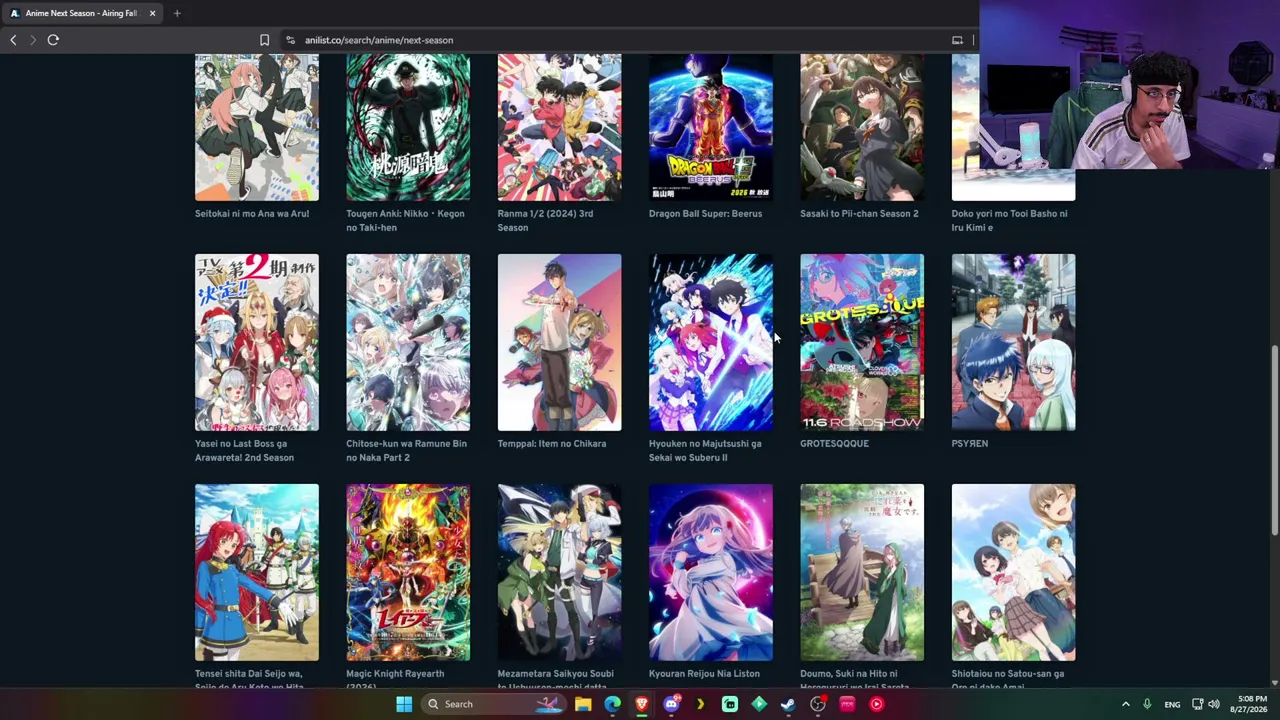Open OBS Studio from the taskbar
This screenshot has height=720, width=1280.
click(x=818, y=704)
